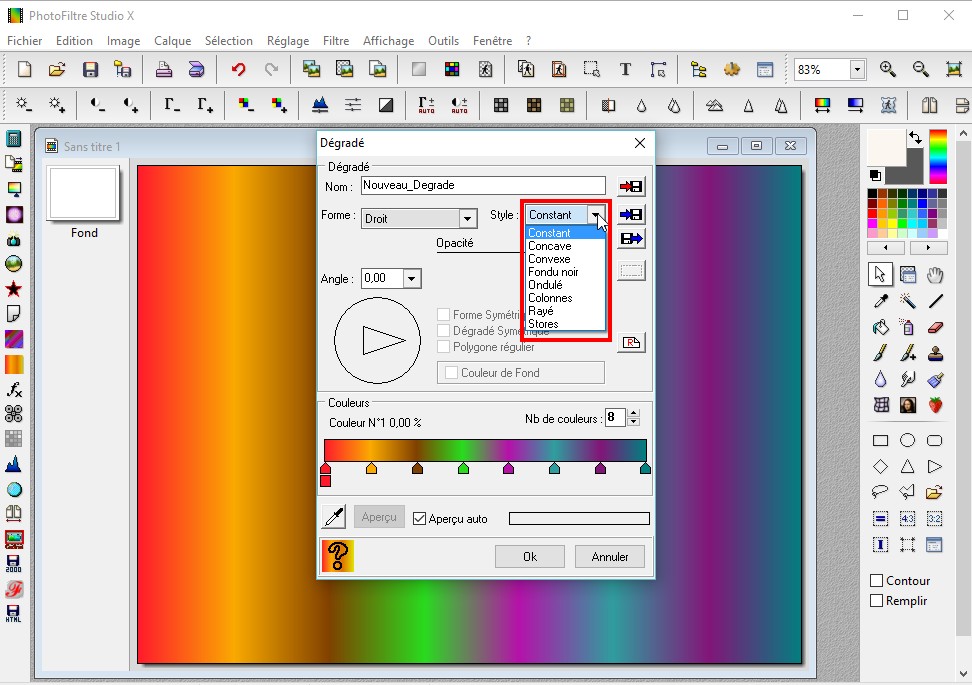Select the line drawing tool
This screenshot has height=685, width=972.
click(x=935, y=301)
